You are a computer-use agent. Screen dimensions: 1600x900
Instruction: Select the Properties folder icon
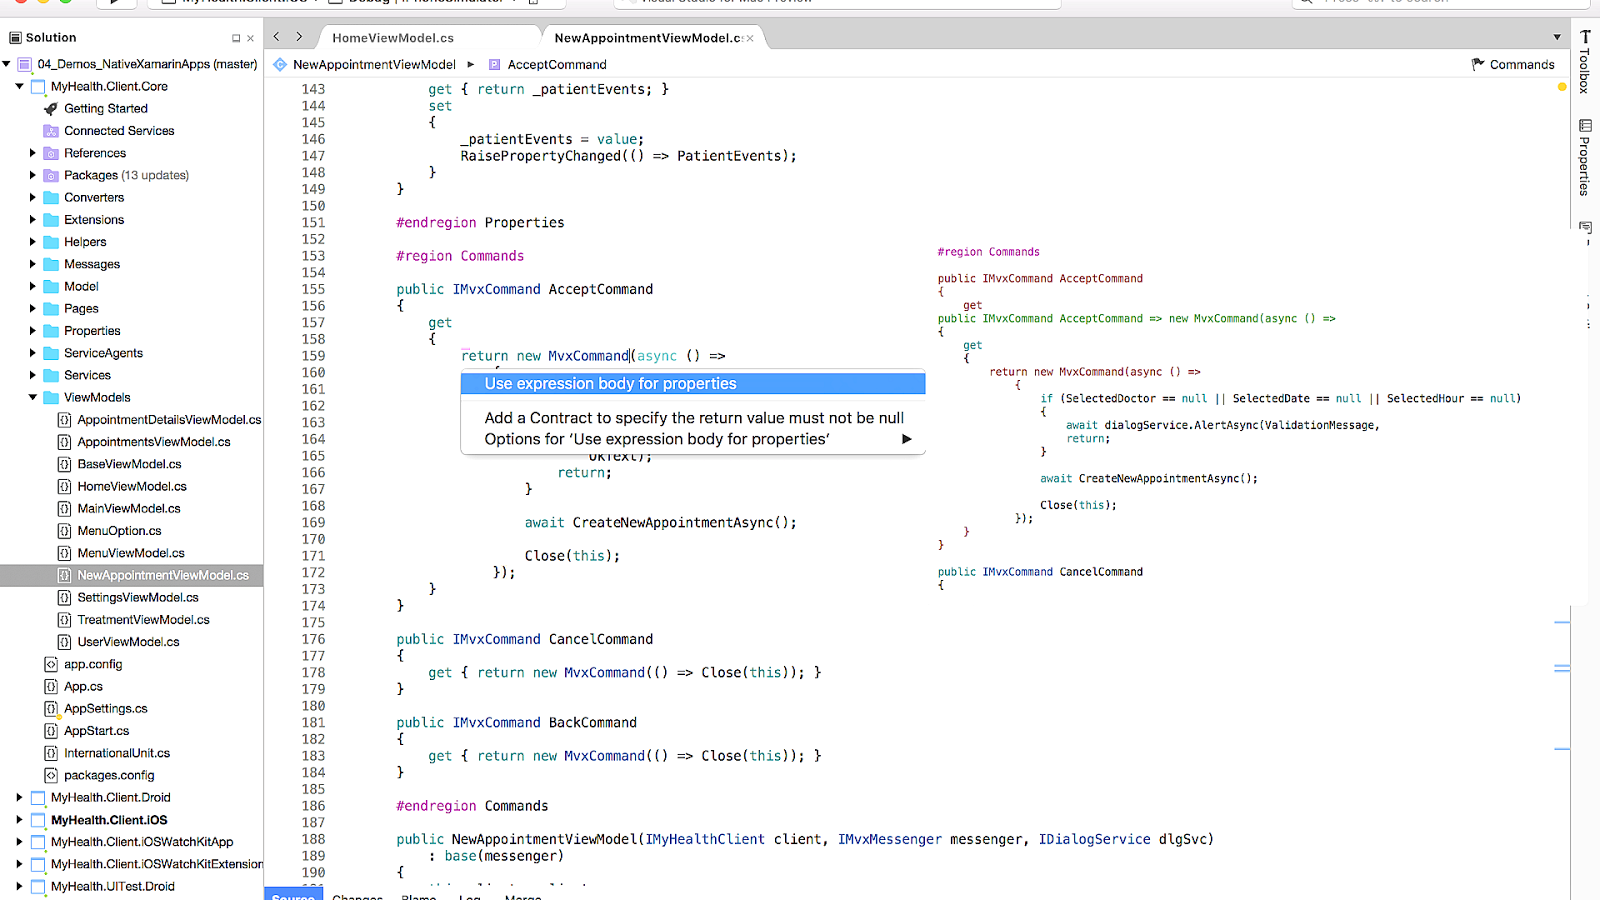pos(51,331)
